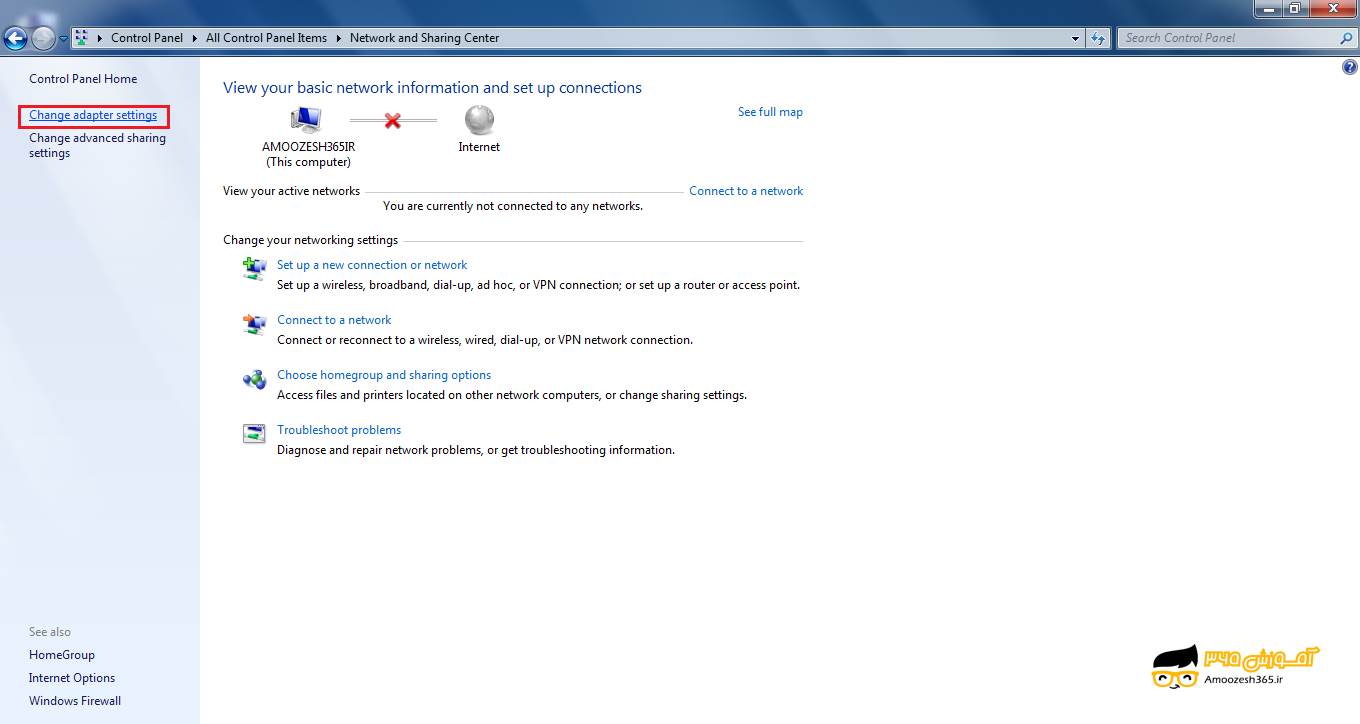
Task: Open the recent pages dropdown arrow
Action: (x=63, y=39)
